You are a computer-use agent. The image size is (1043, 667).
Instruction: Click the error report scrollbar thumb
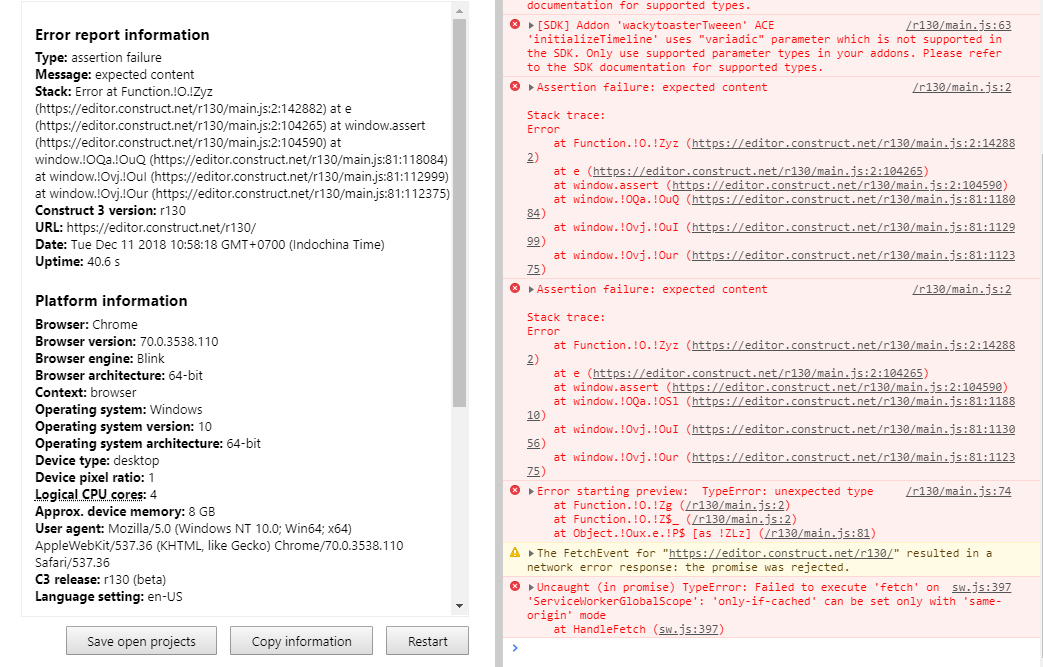[459, 213]
